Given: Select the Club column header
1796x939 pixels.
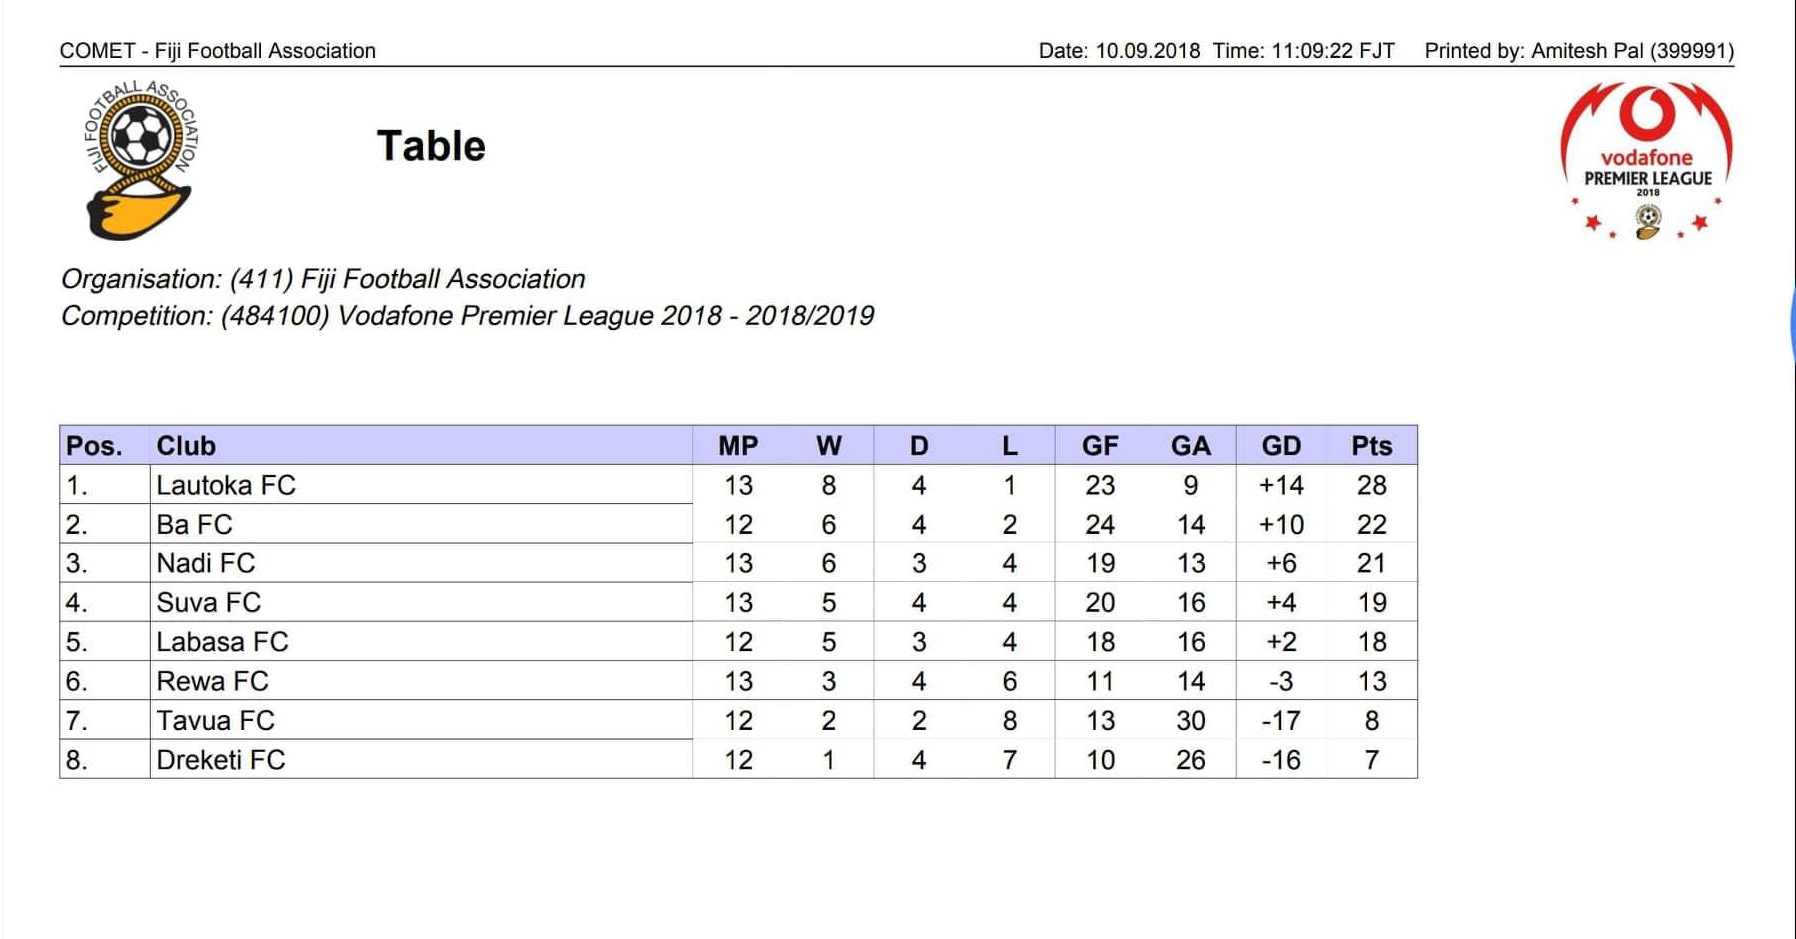Looking at the screenshot, I should point(186,446).
